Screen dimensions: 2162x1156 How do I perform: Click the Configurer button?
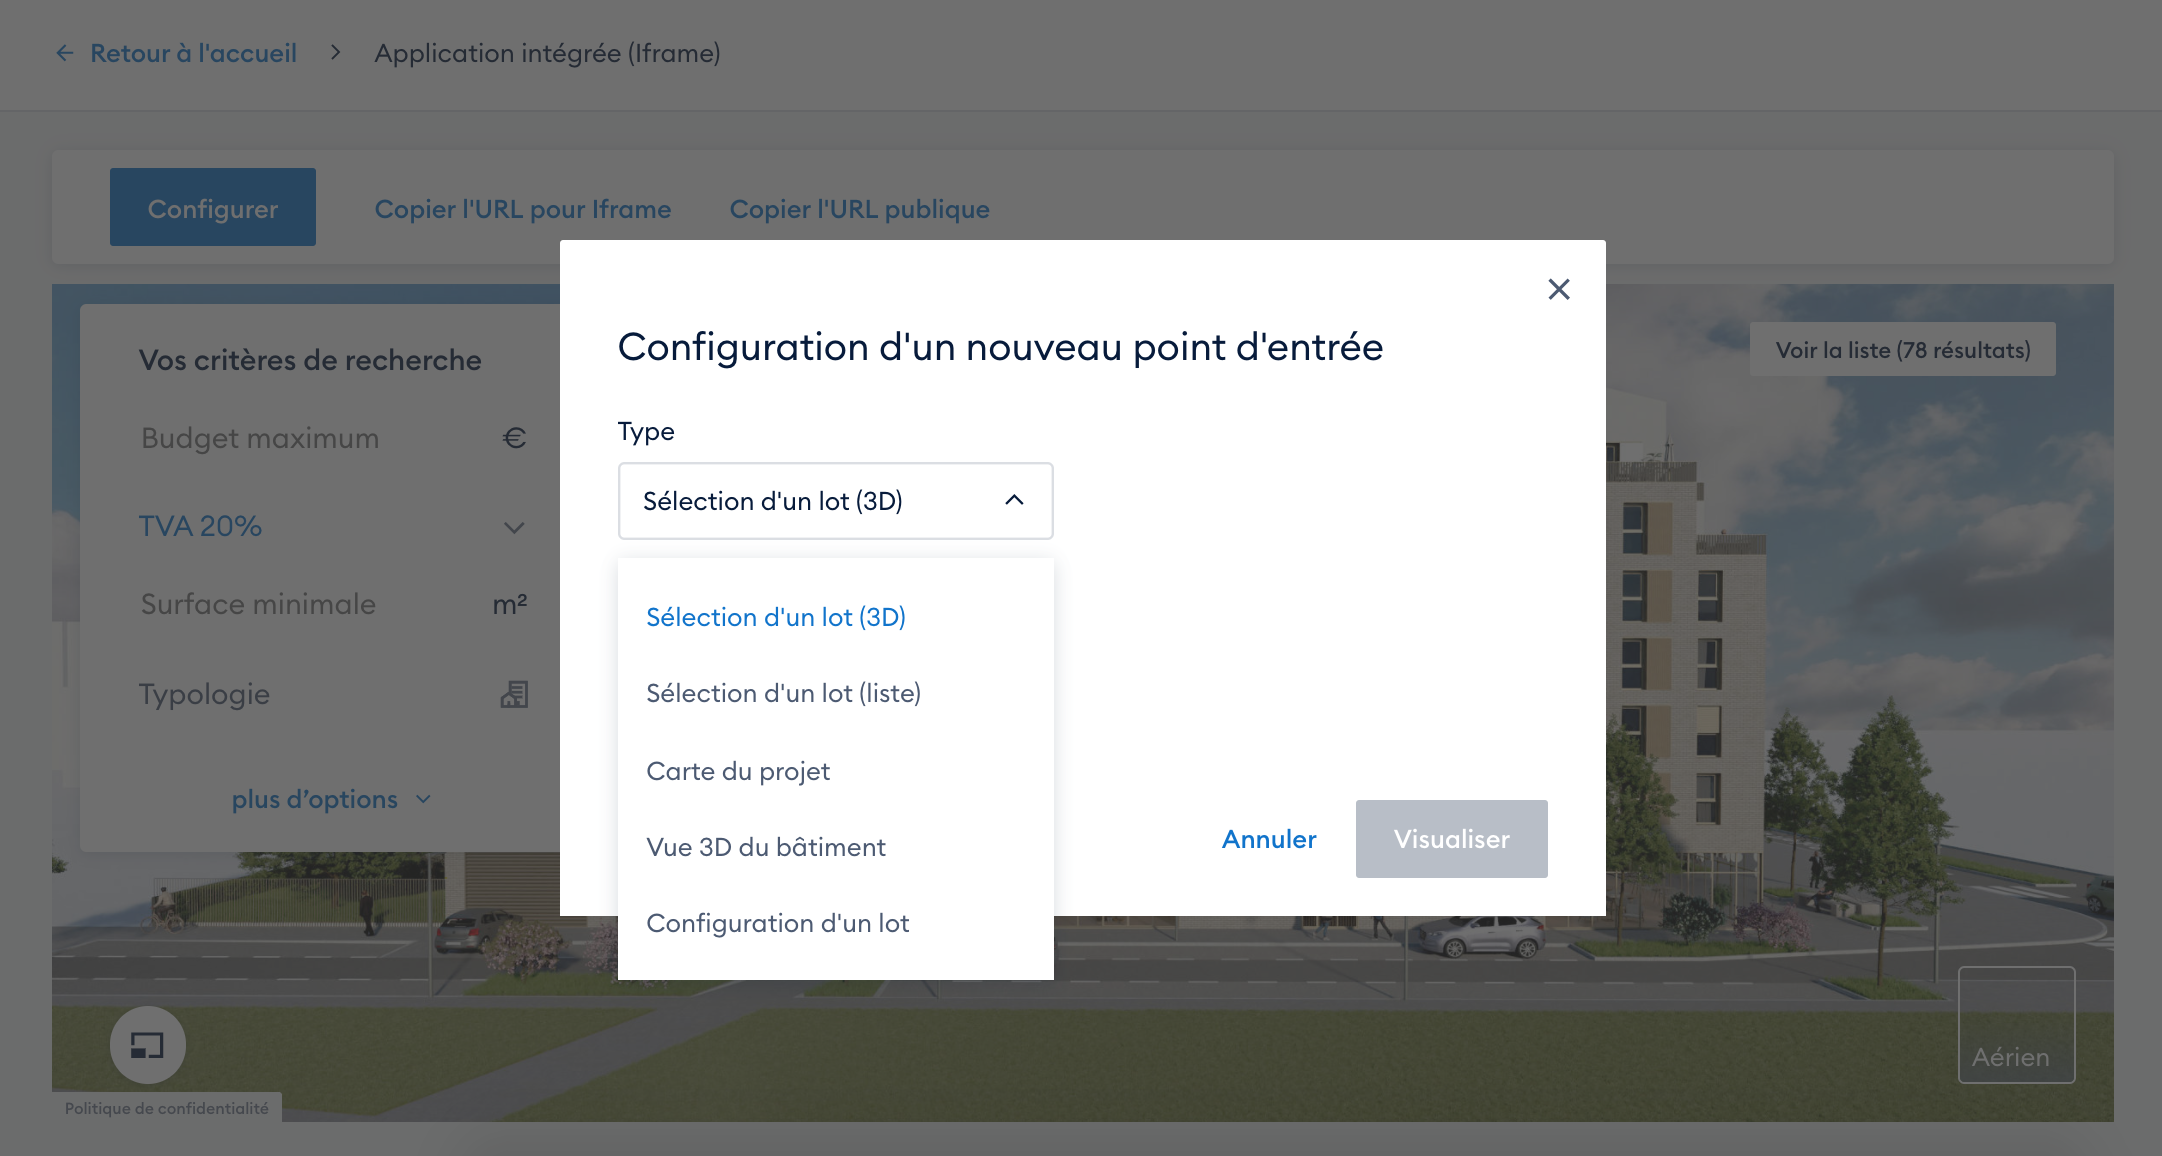(212, 208)
